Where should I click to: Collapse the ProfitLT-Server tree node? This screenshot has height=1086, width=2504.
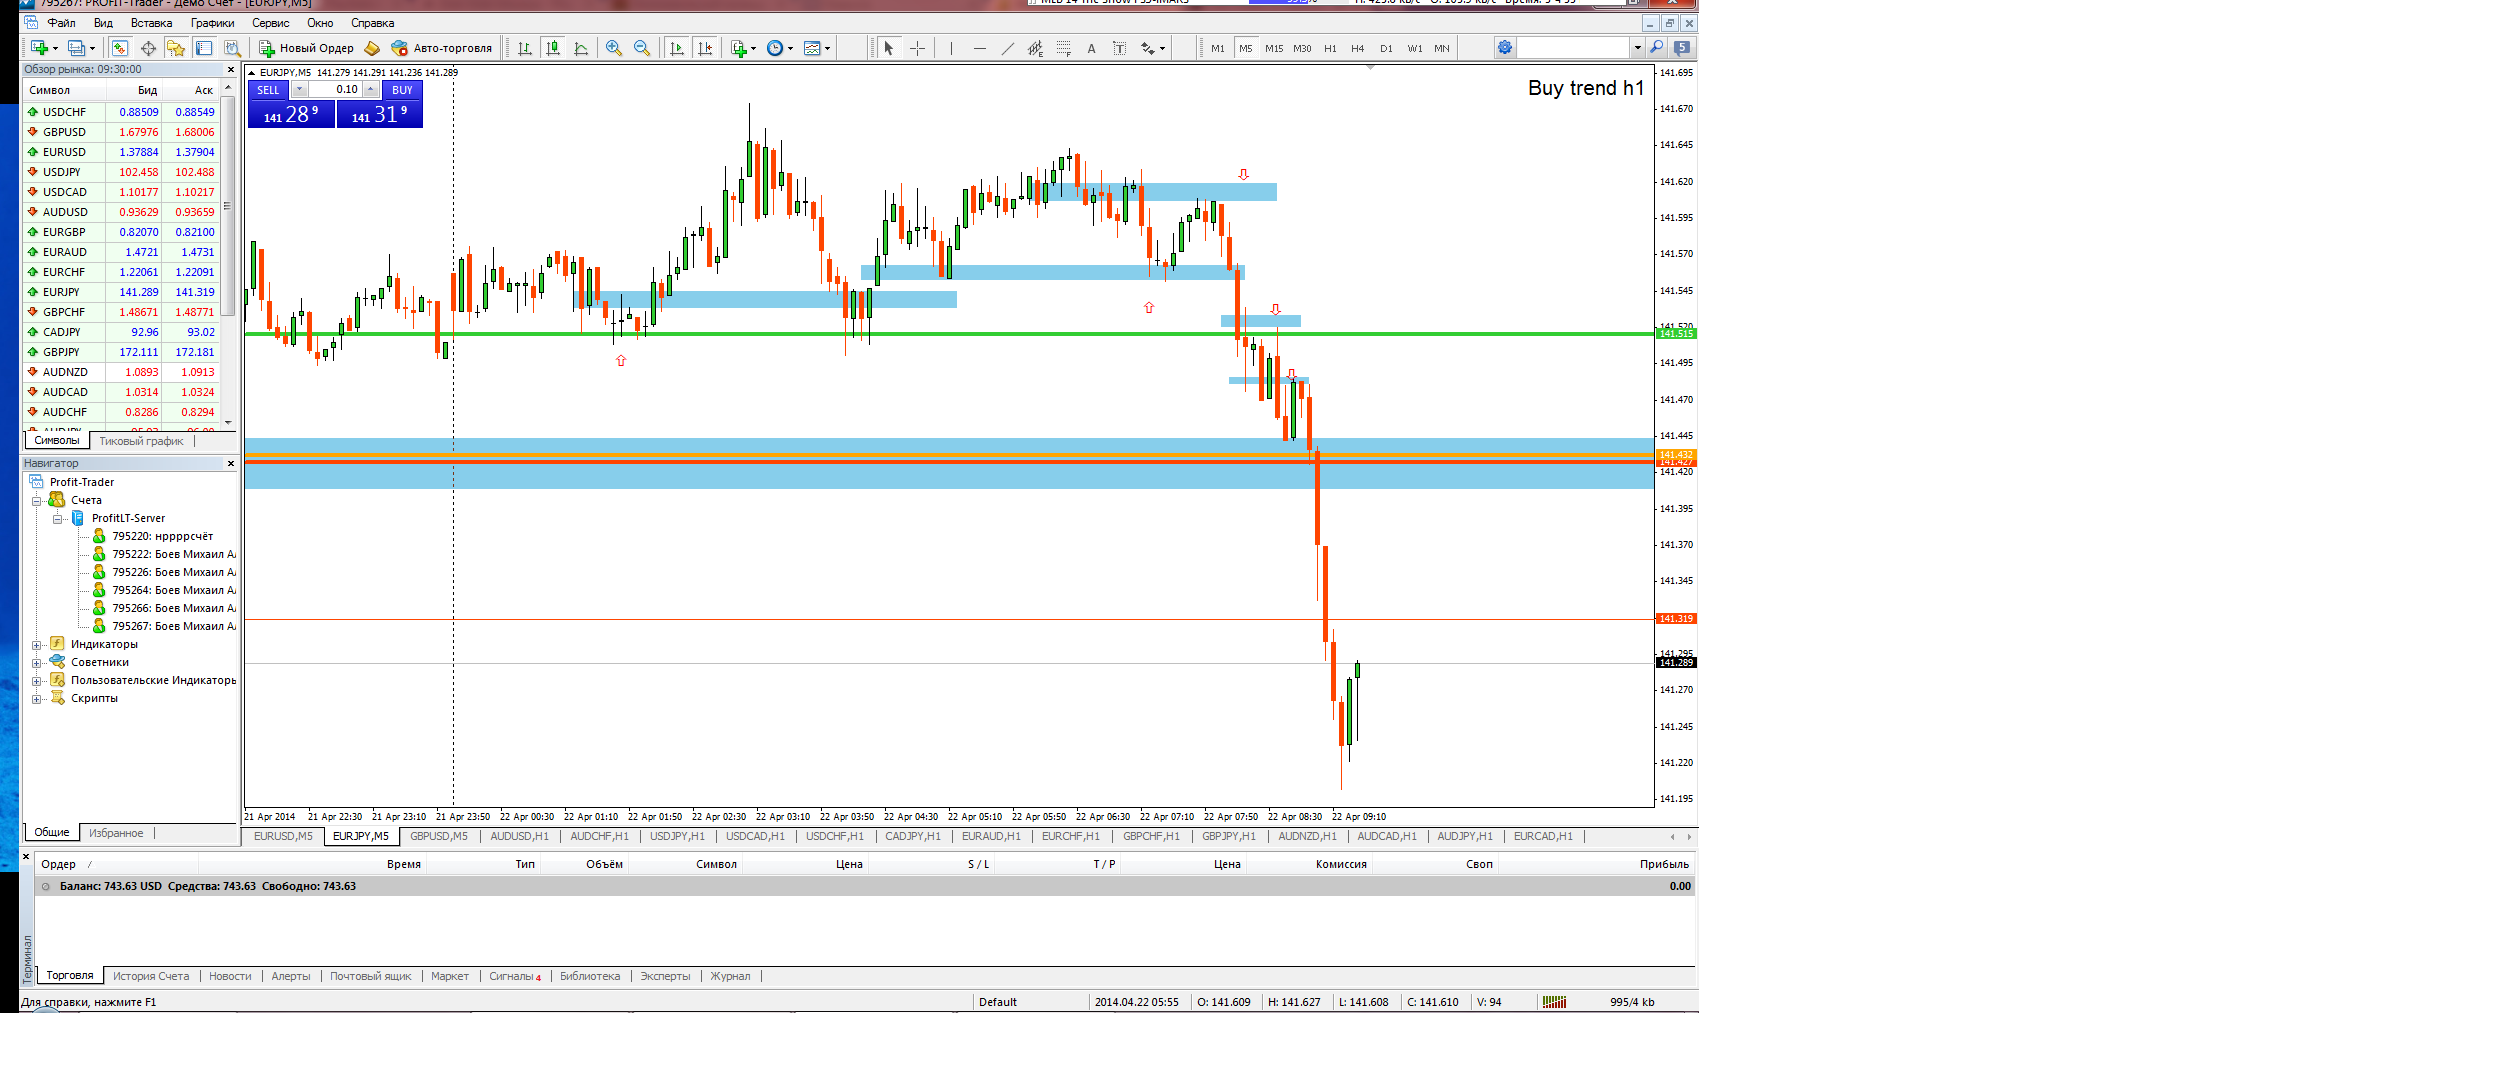[58, 519]
